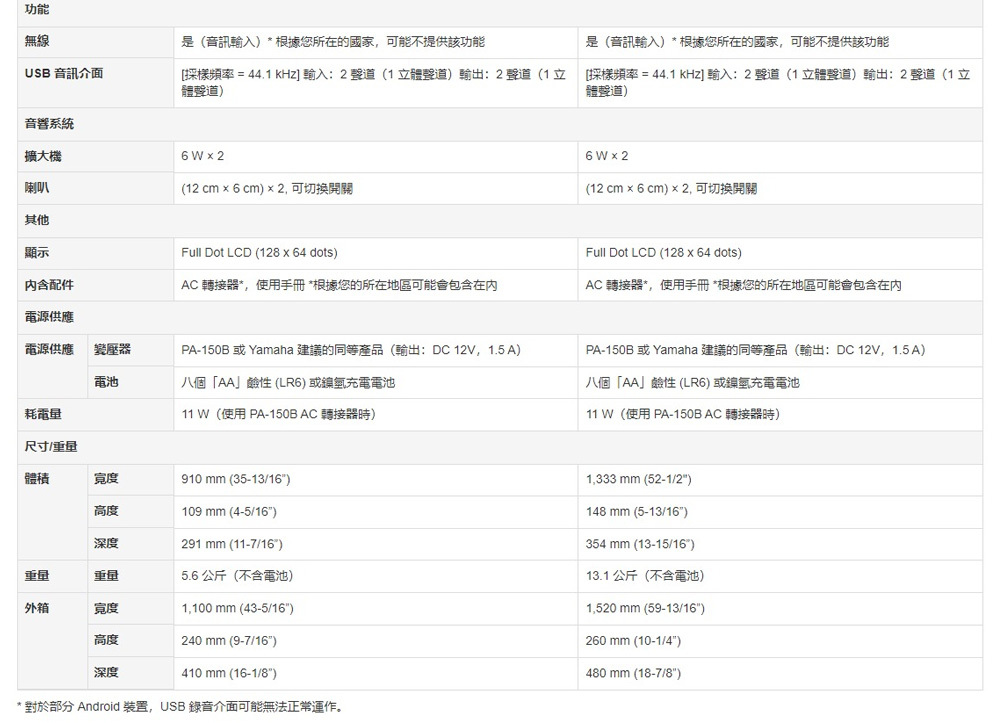This screenshot has height=723, width=1000.
Task: Click the 1,333 mm width value cell
Action: [638, 480]
